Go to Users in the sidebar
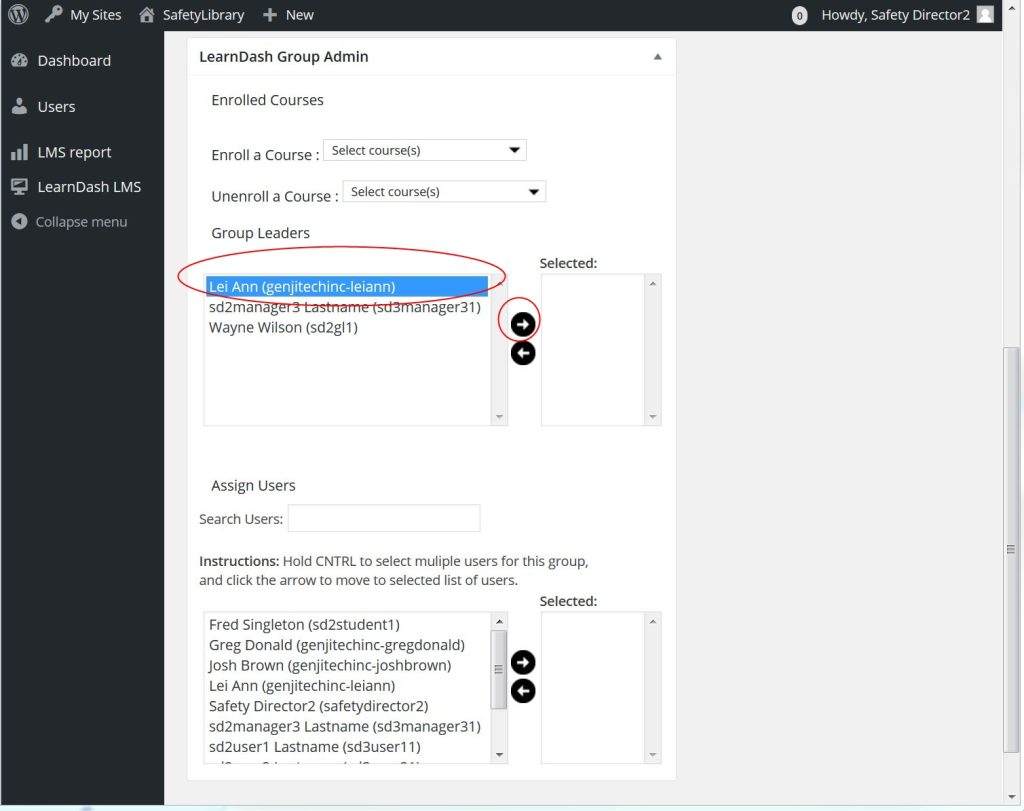 pyautogui.click(x=56, y=107)
